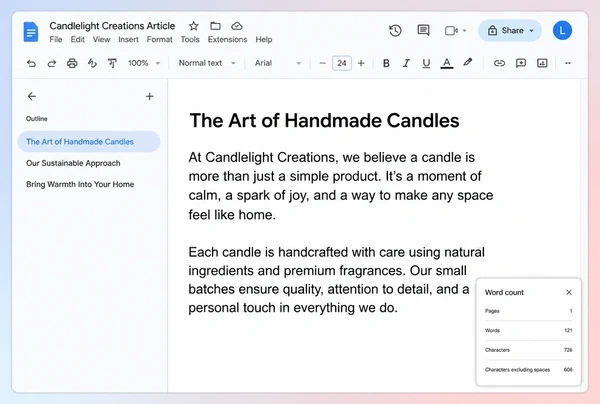The height and width of the screenshot is (404, 600).
Task: Open the Tools menu
Action: point(190,39)
